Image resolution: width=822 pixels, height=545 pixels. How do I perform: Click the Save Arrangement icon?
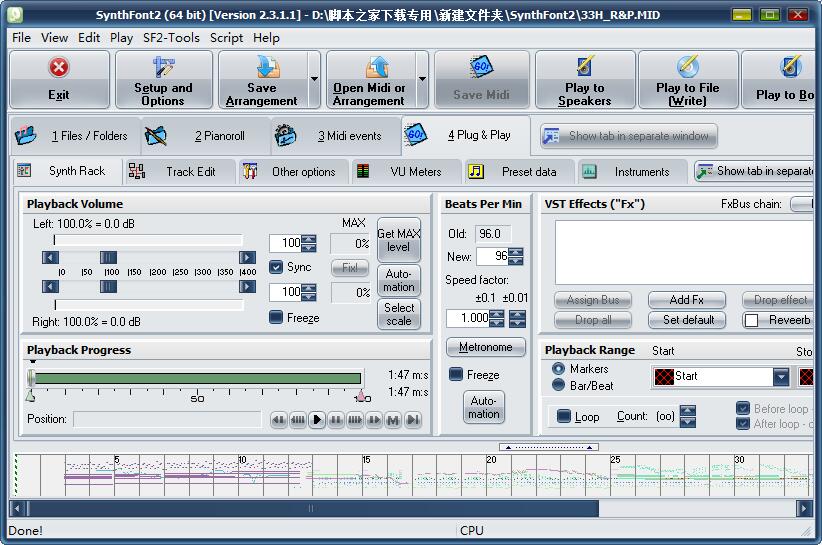268,67
